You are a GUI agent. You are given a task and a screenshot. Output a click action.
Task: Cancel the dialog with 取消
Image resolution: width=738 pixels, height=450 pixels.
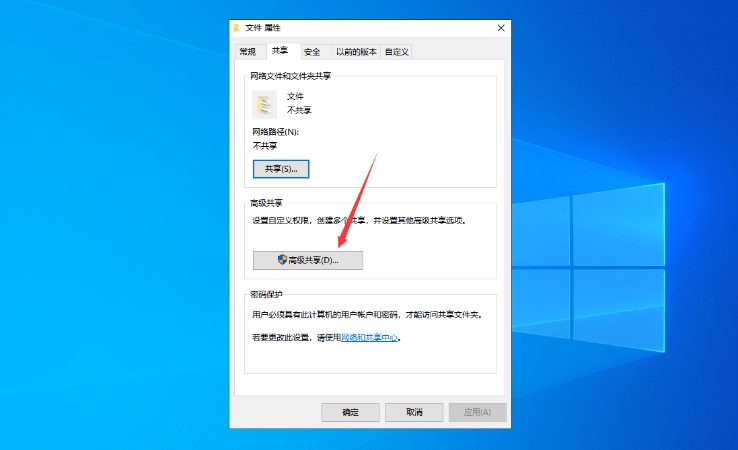414,412
